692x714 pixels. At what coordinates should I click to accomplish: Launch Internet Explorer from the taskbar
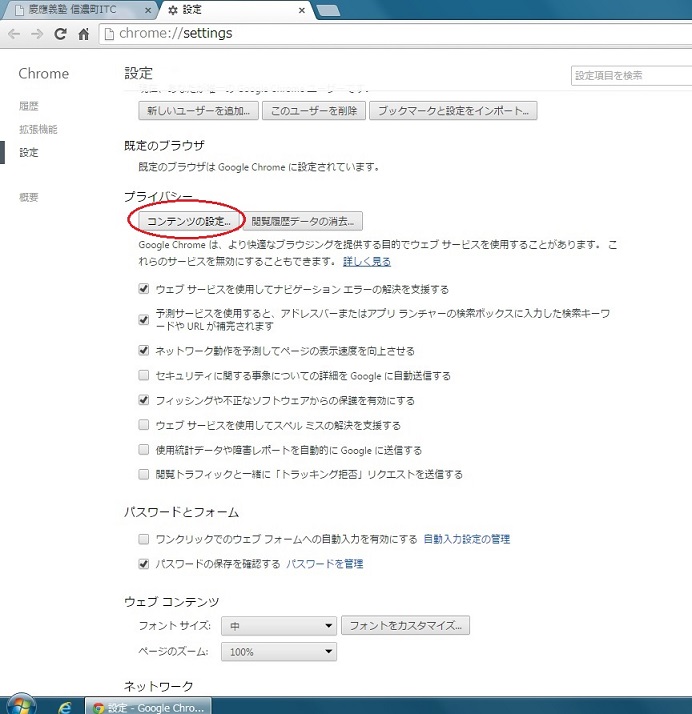pyautogui.click(x=66, y=706)
